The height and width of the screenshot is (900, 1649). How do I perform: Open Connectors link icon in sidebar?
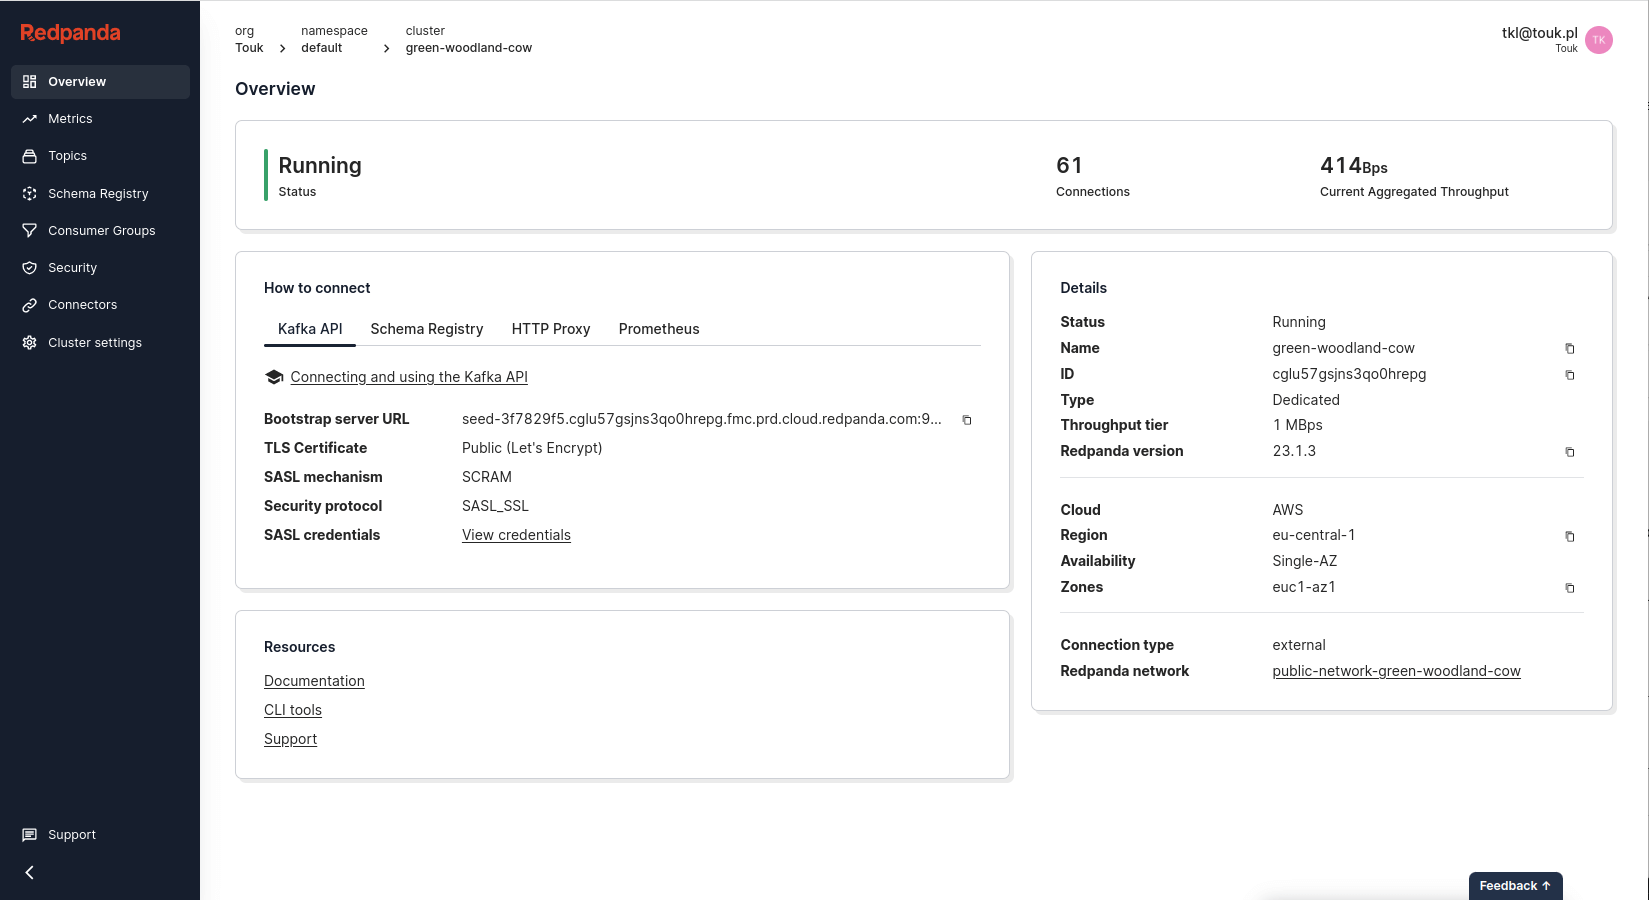coord(30,305)
